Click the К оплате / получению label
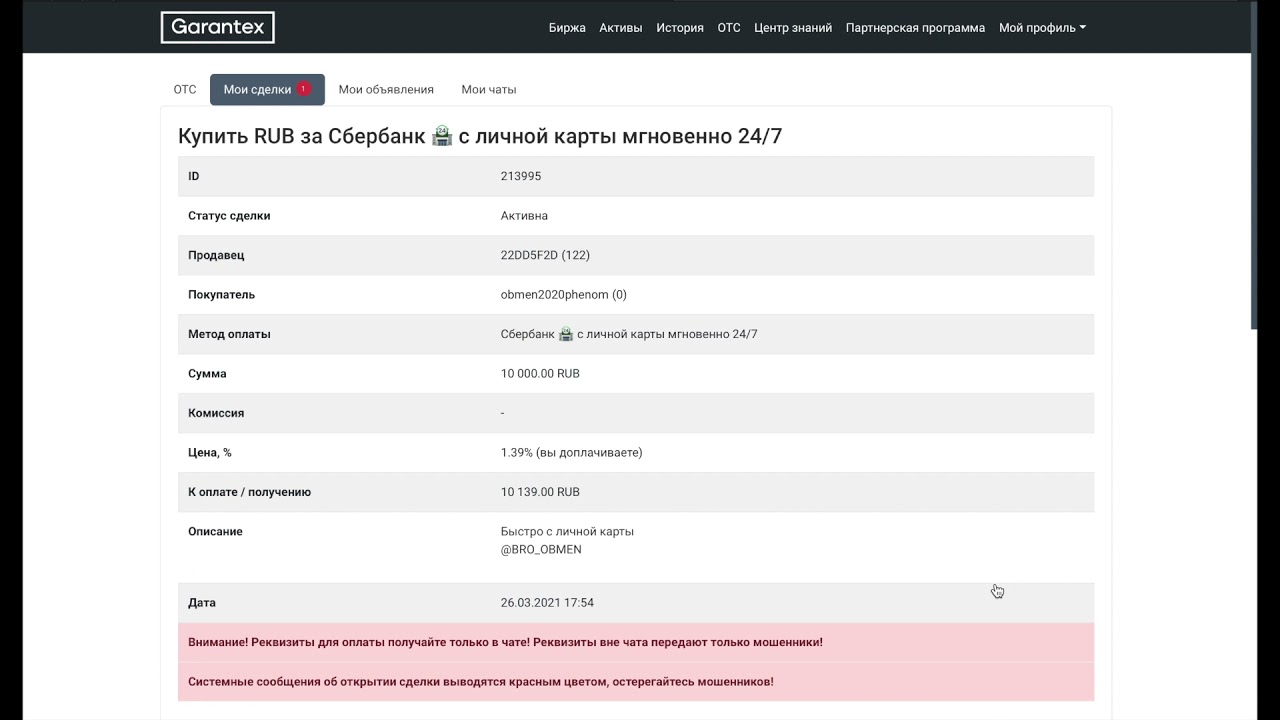 point(249,492)
